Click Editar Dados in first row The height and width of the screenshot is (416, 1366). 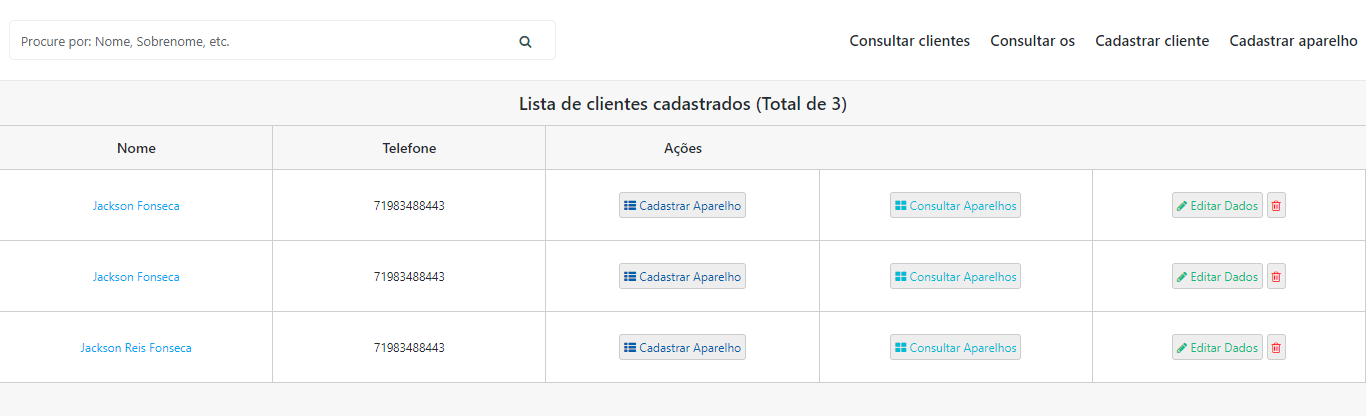[1217, 206]
